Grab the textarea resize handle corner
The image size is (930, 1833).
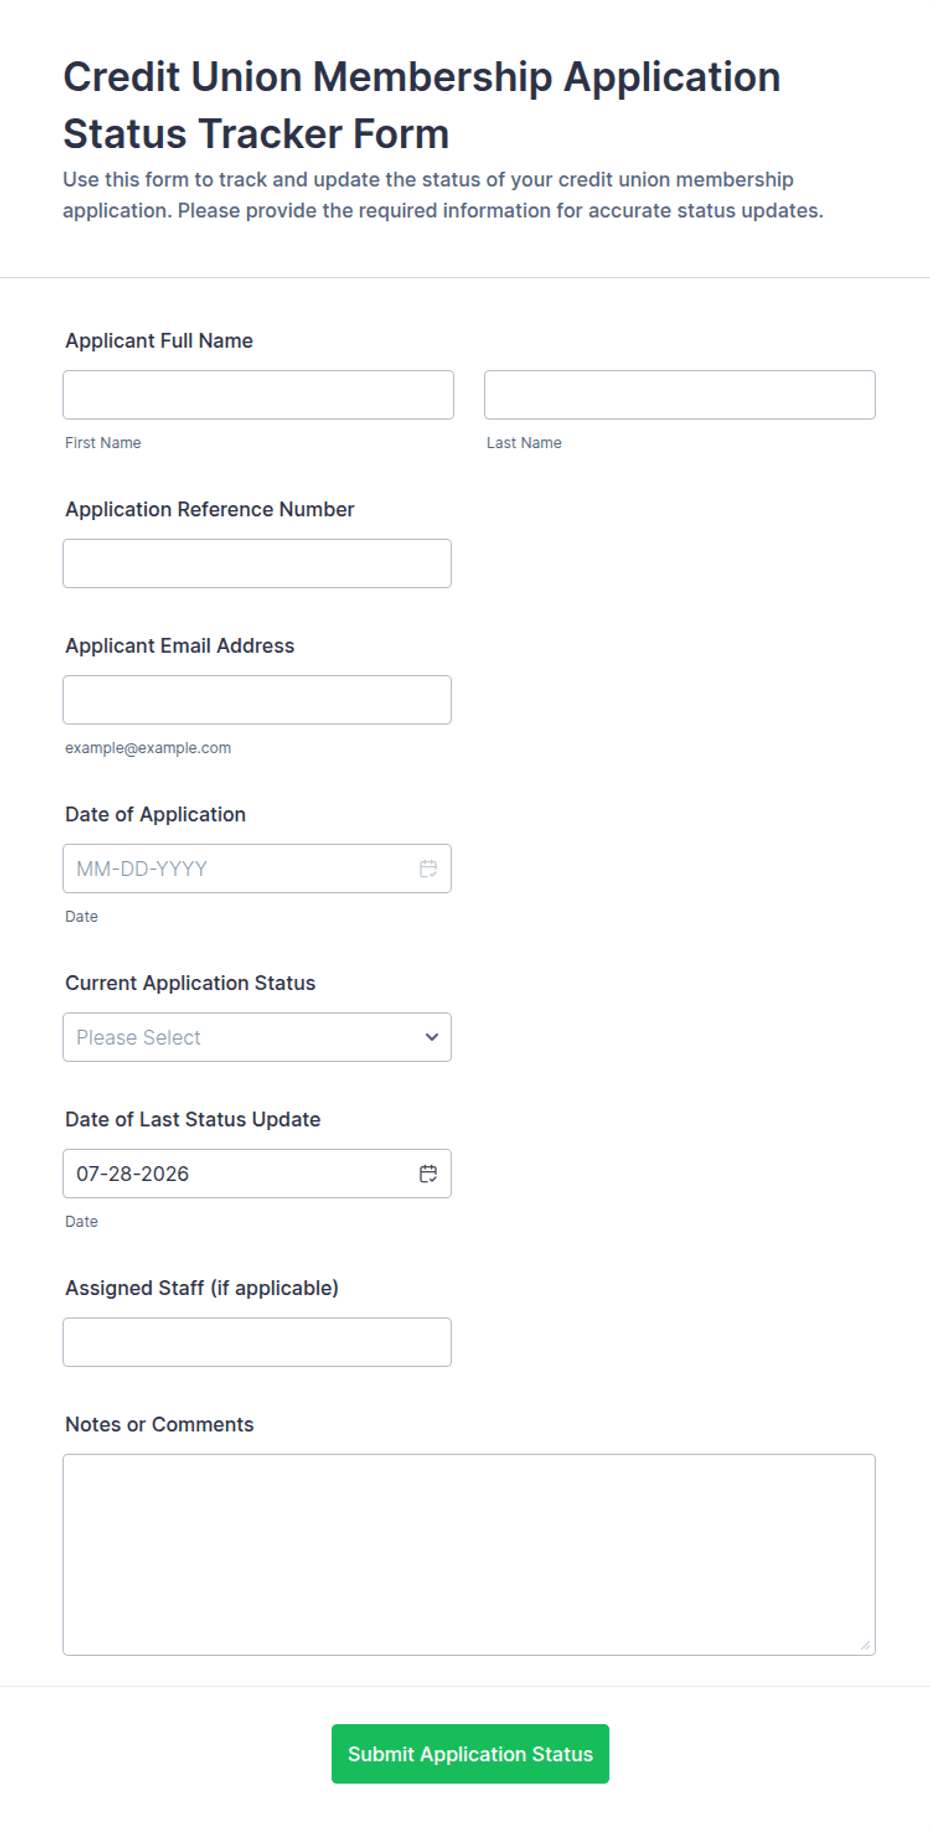(x=866, y=1646)
